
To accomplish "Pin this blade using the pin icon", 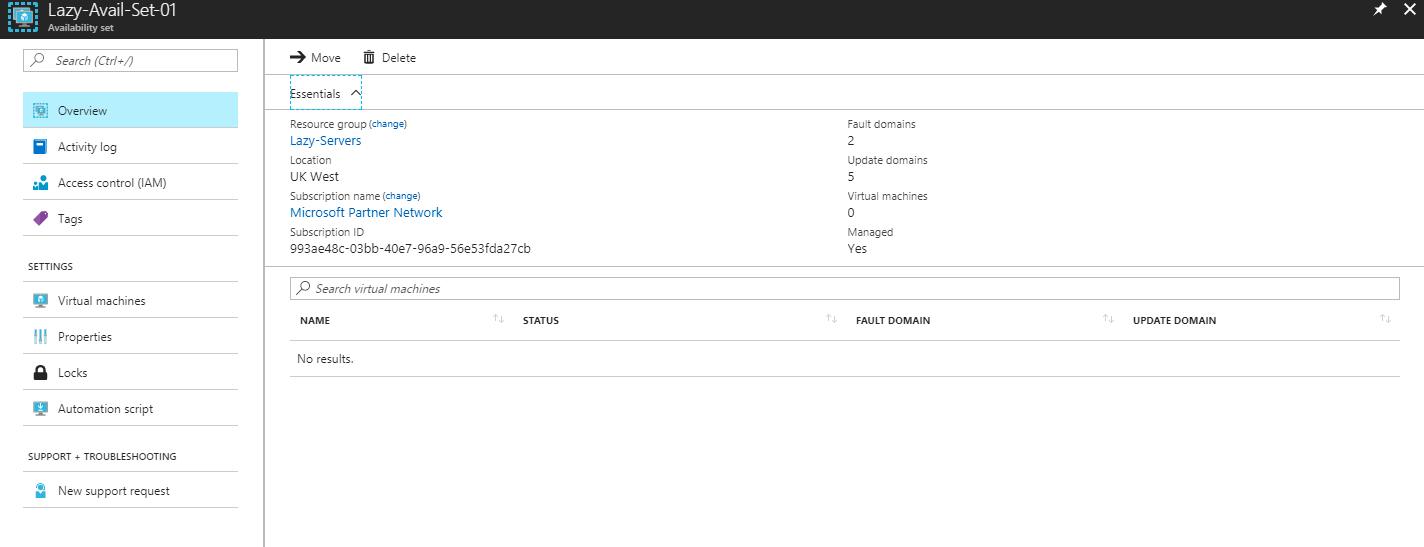I will click(1380, 9).
